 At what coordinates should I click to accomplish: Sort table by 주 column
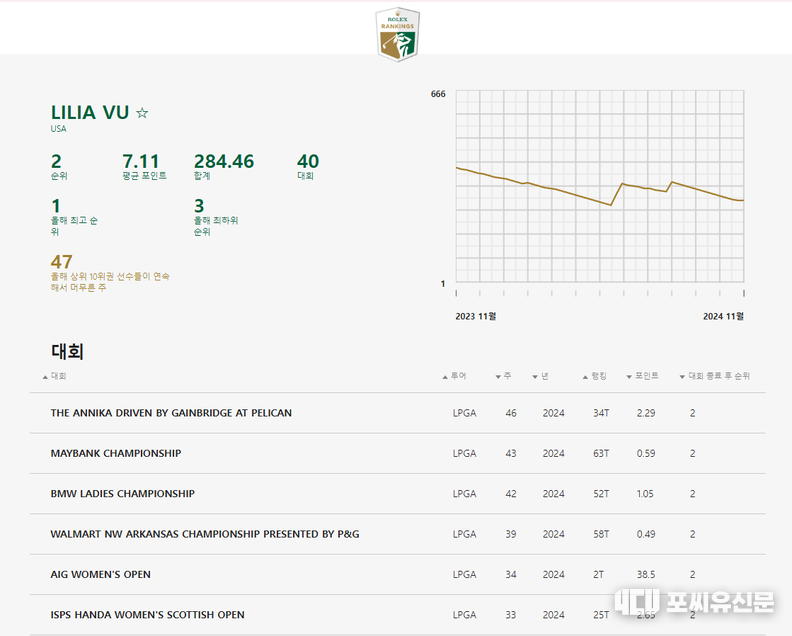[503, 376]
